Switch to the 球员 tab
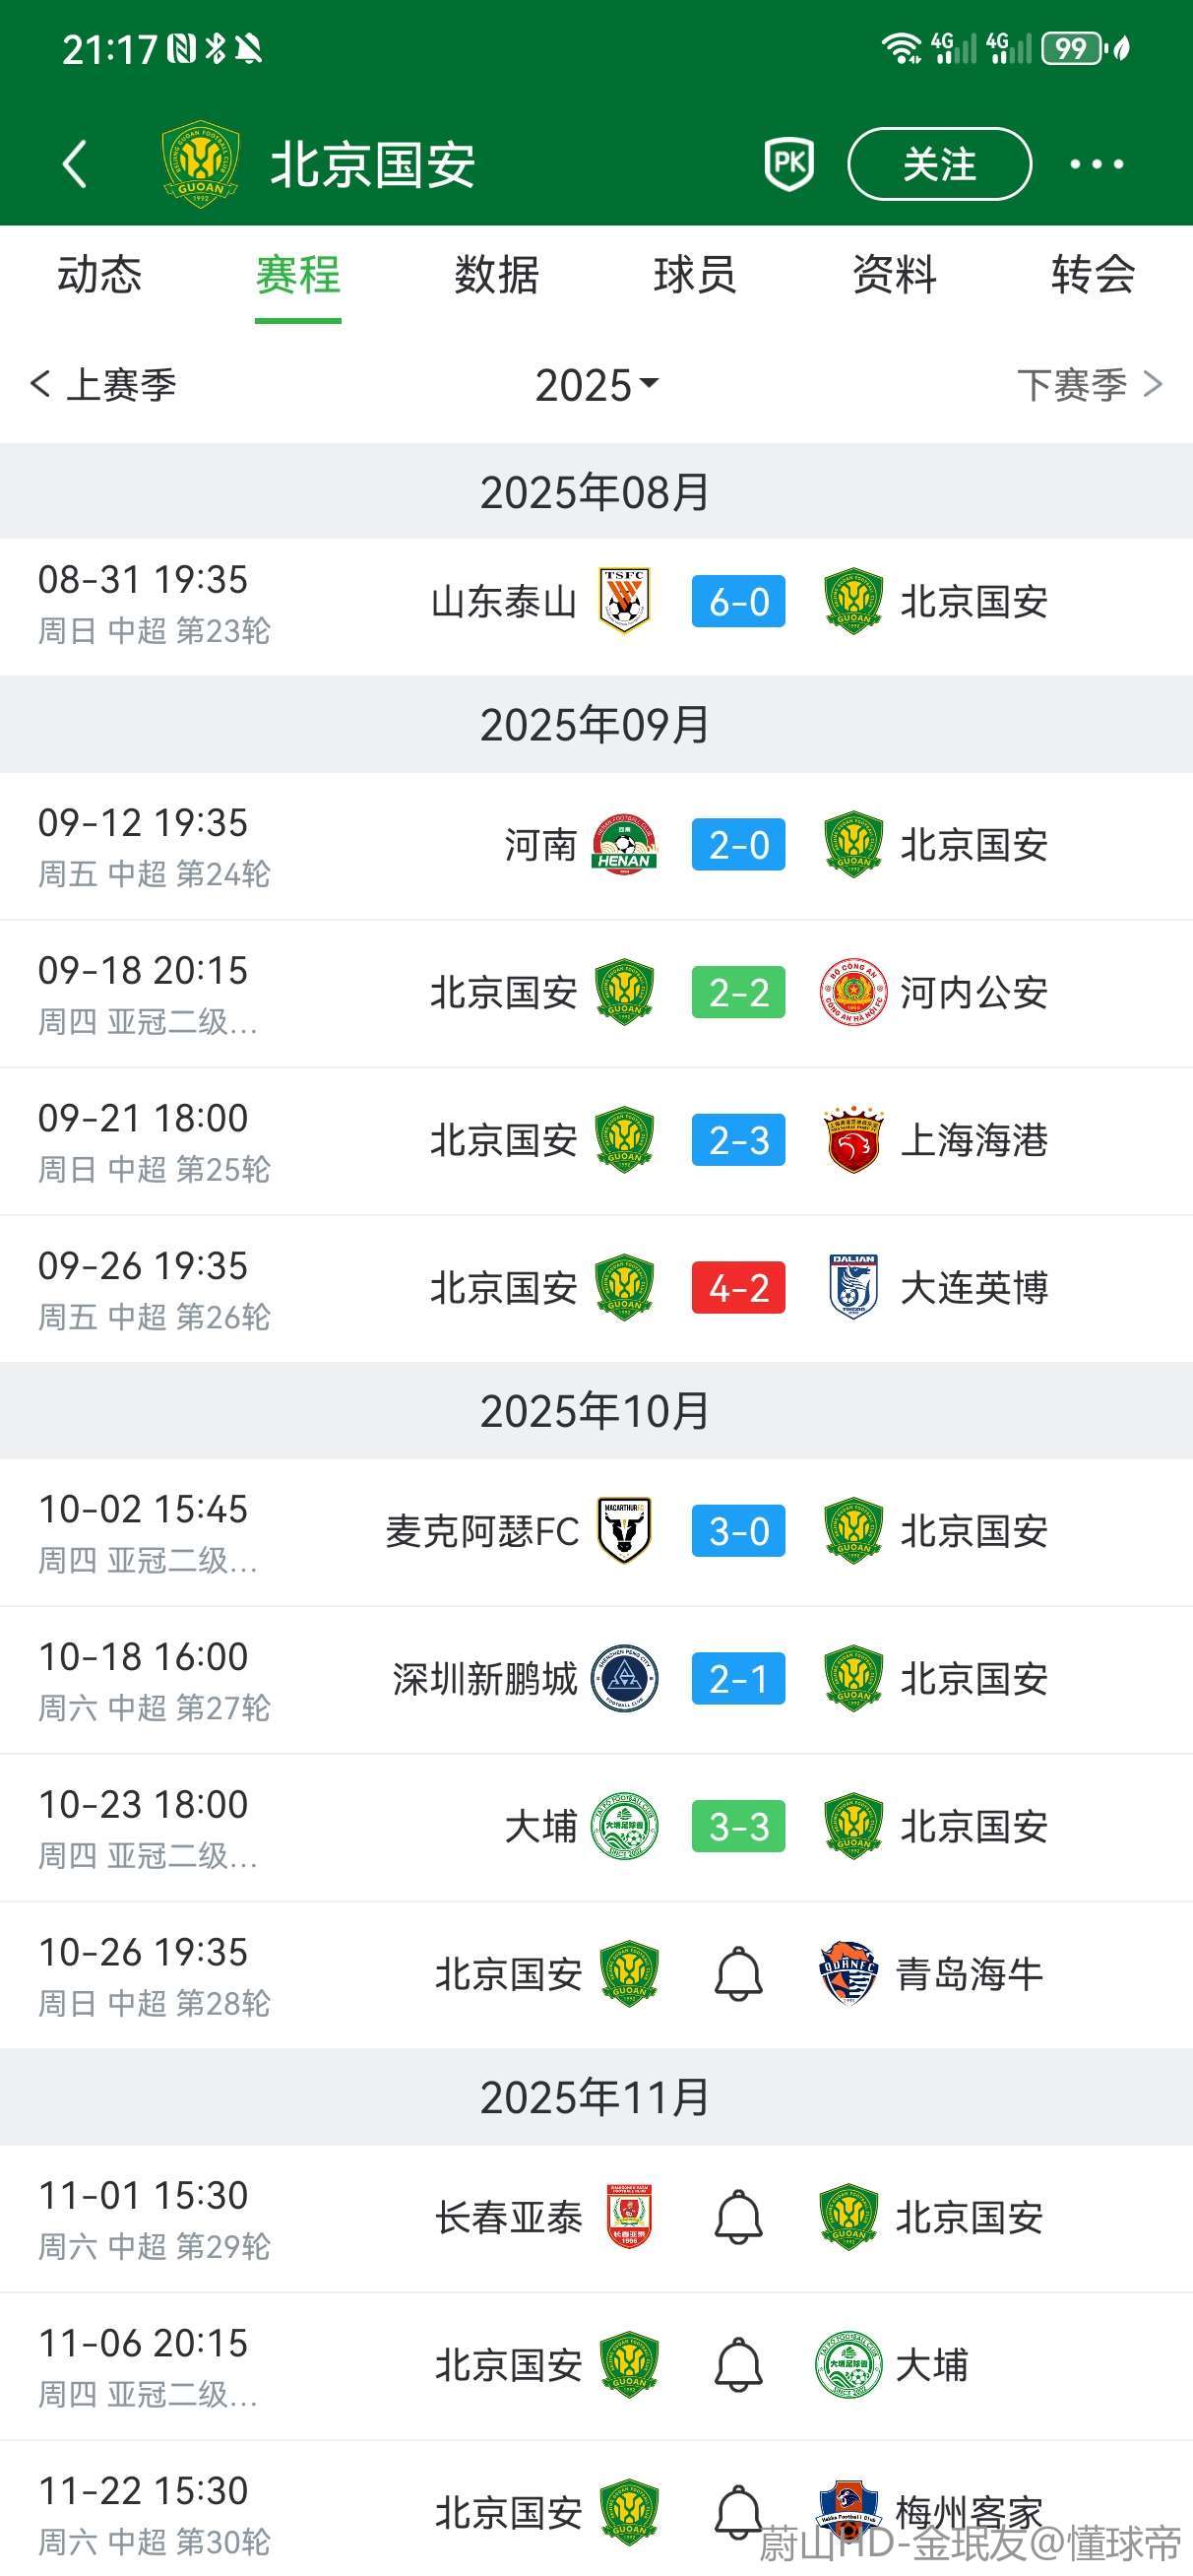This screenshot has height=2576, width=1193. pos(695,275)
